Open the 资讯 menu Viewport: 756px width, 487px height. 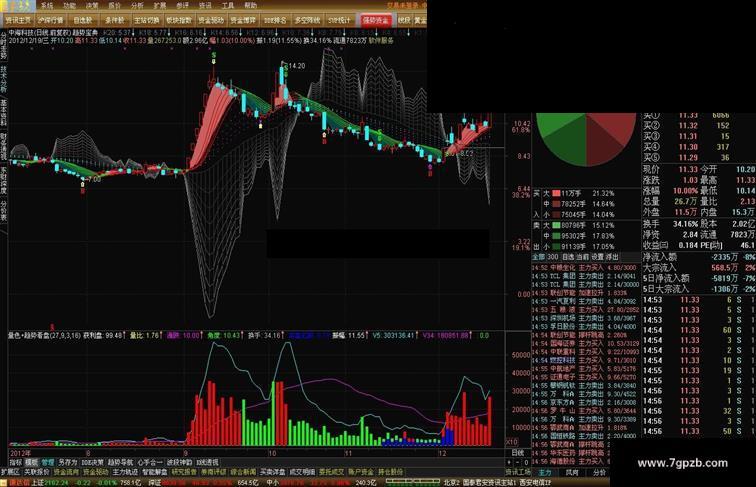(x=205, y=6)
